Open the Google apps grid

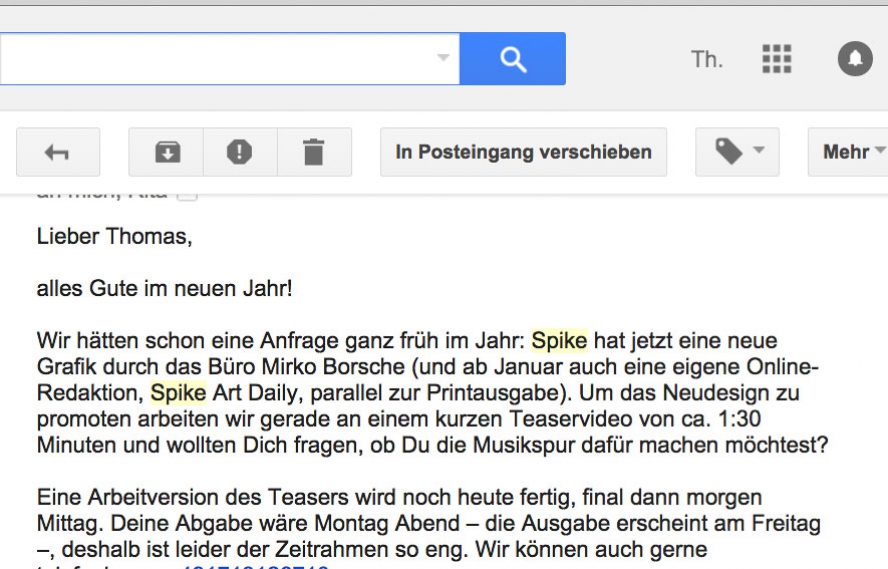pos(776,59)
